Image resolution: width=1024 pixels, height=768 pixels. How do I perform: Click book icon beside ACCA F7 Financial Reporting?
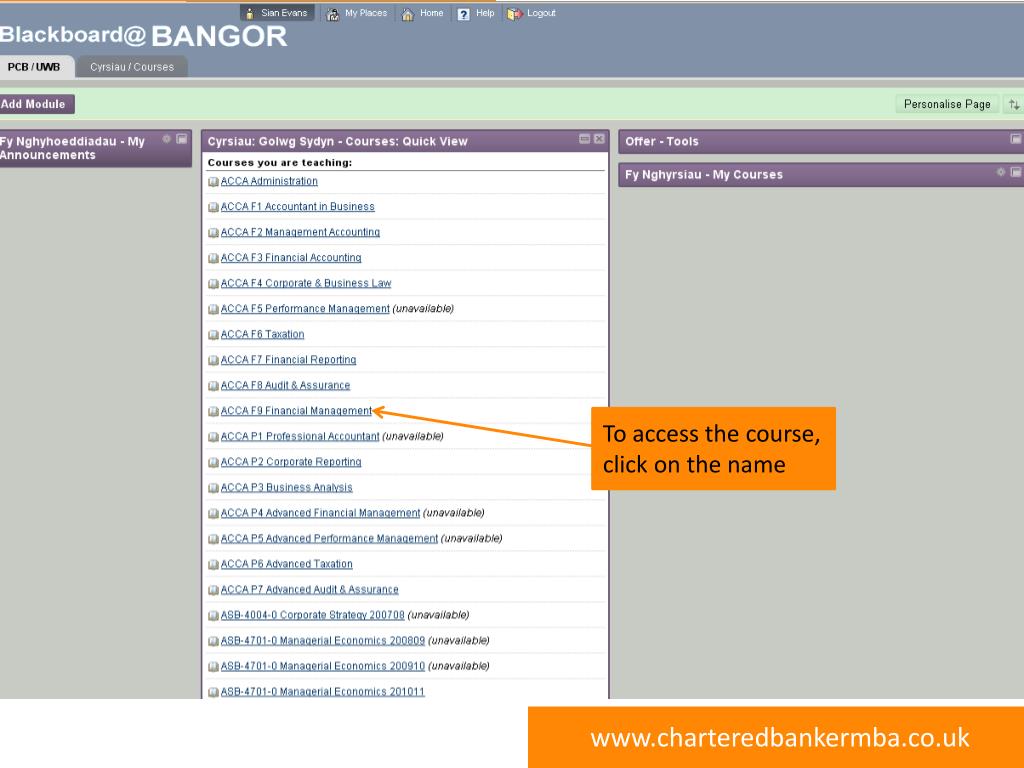coord(213,360)
